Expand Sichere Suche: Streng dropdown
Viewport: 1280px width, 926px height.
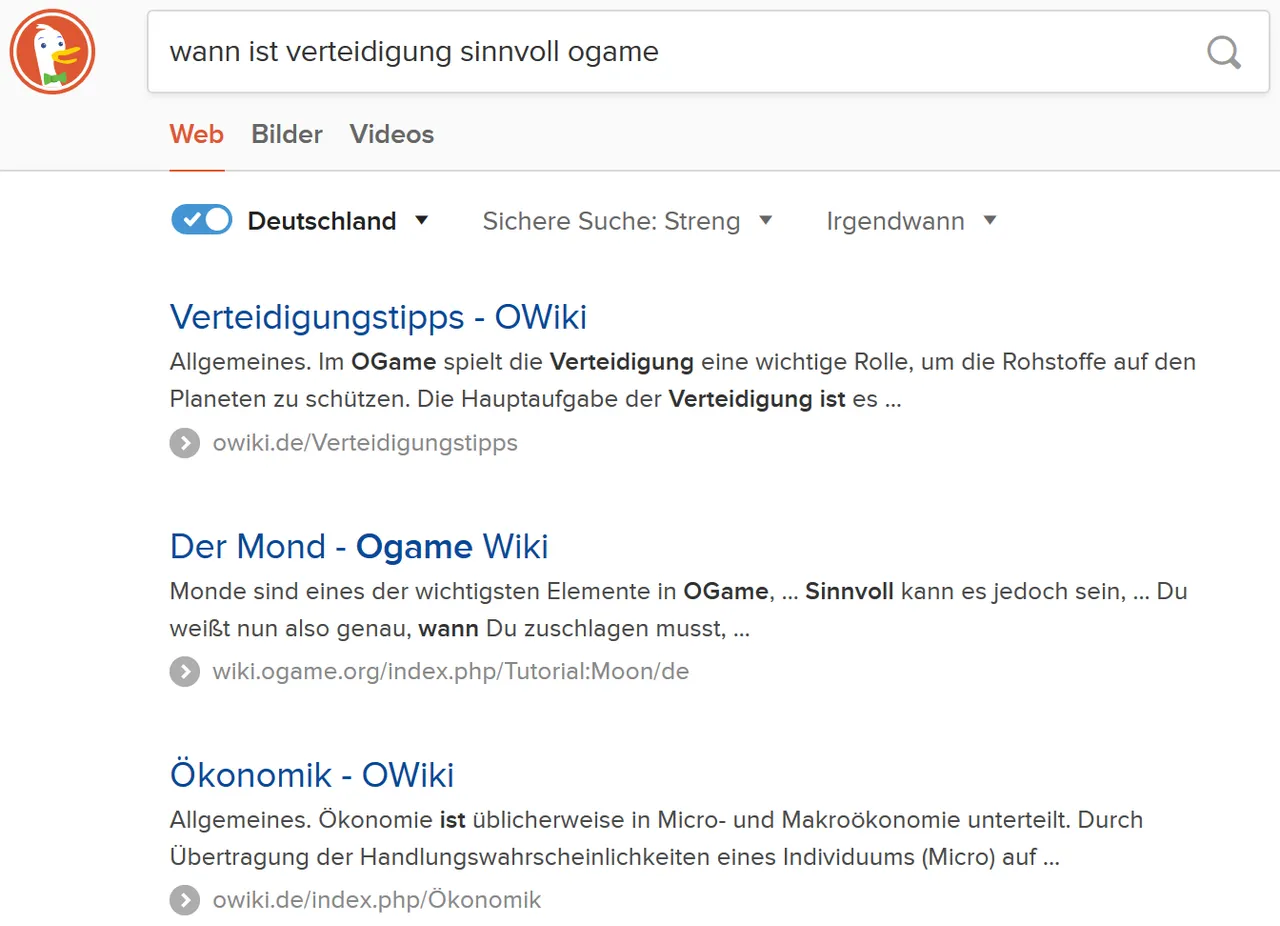(x=627, y=221)
